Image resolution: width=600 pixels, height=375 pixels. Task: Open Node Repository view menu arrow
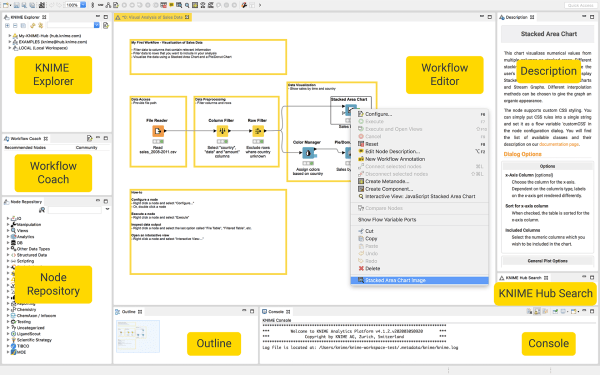108,209
